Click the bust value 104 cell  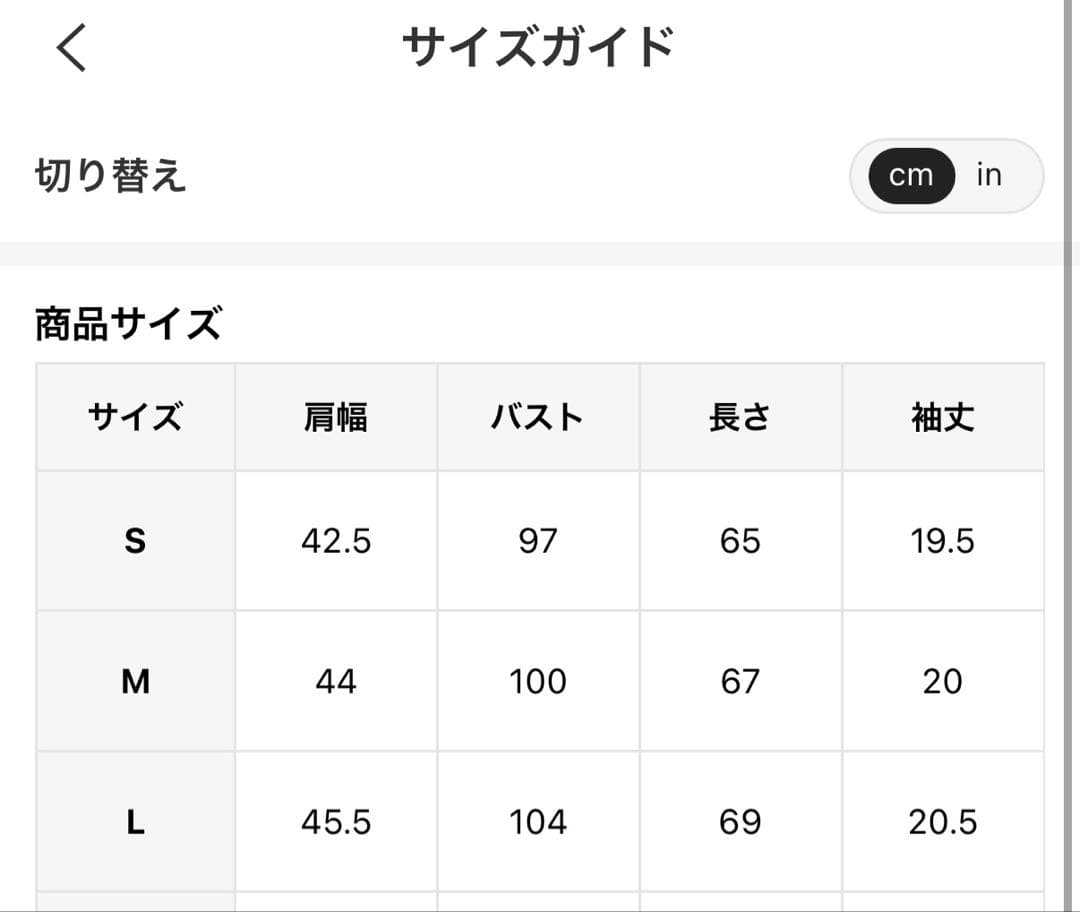tap(538, 822)
